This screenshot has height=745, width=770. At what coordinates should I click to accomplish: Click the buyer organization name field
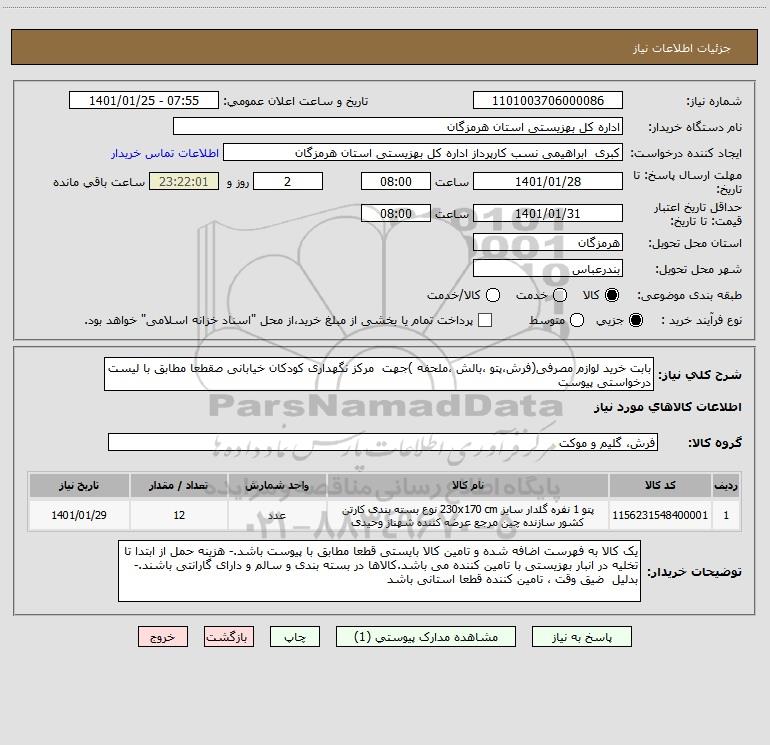pyautogui.click(x=398, y=127)
